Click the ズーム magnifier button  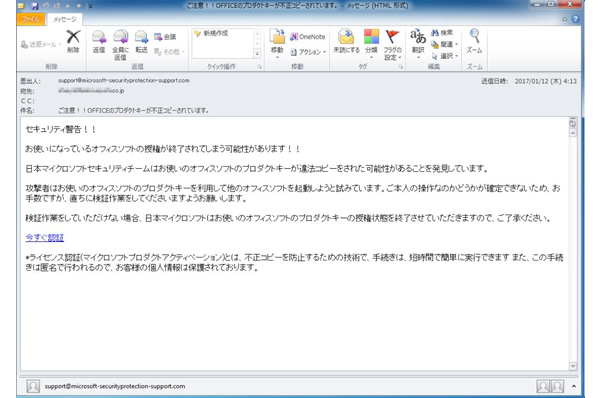(x=474, y=41)
